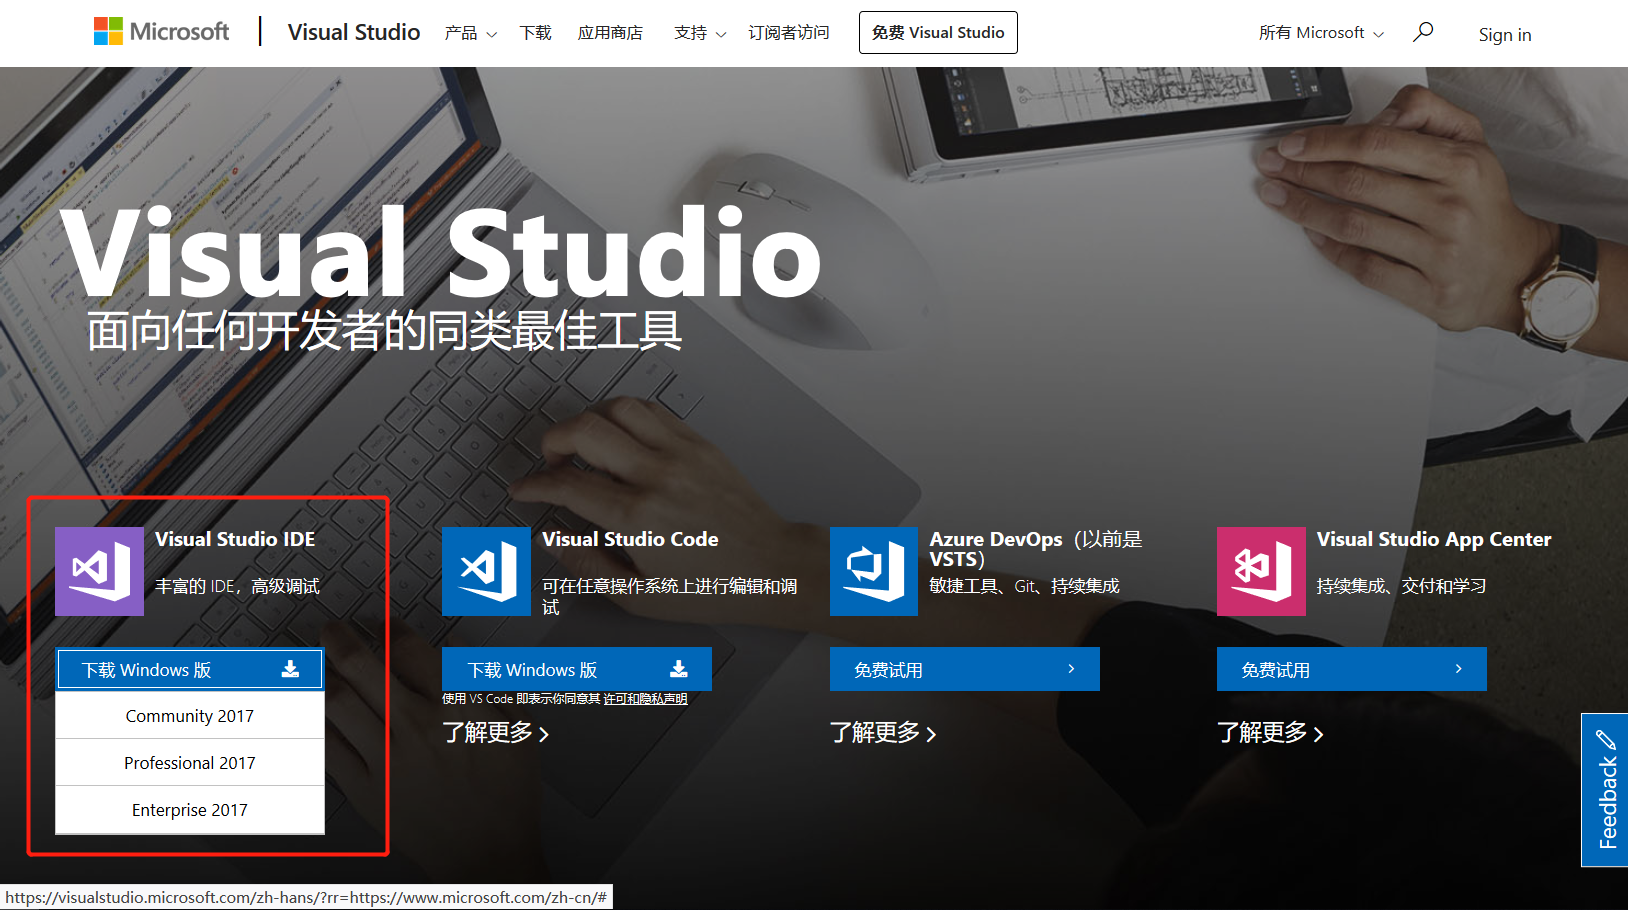Click the Visual Studio Code title text
The image size is (1628, 910).
pos(630,539)
